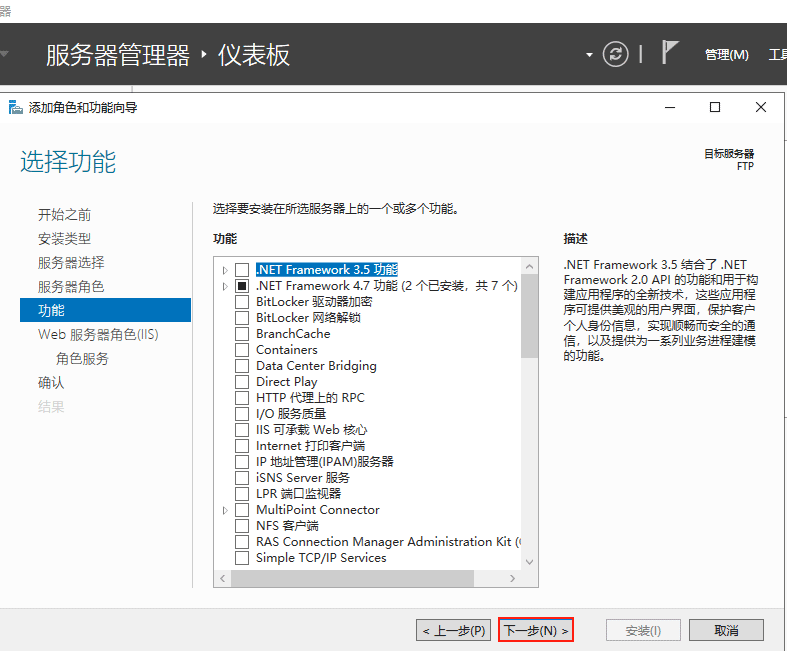Open the dropdown arrow beside refresh
The width and height of the screenshot is (787, 651).
[x=589, y=55]
